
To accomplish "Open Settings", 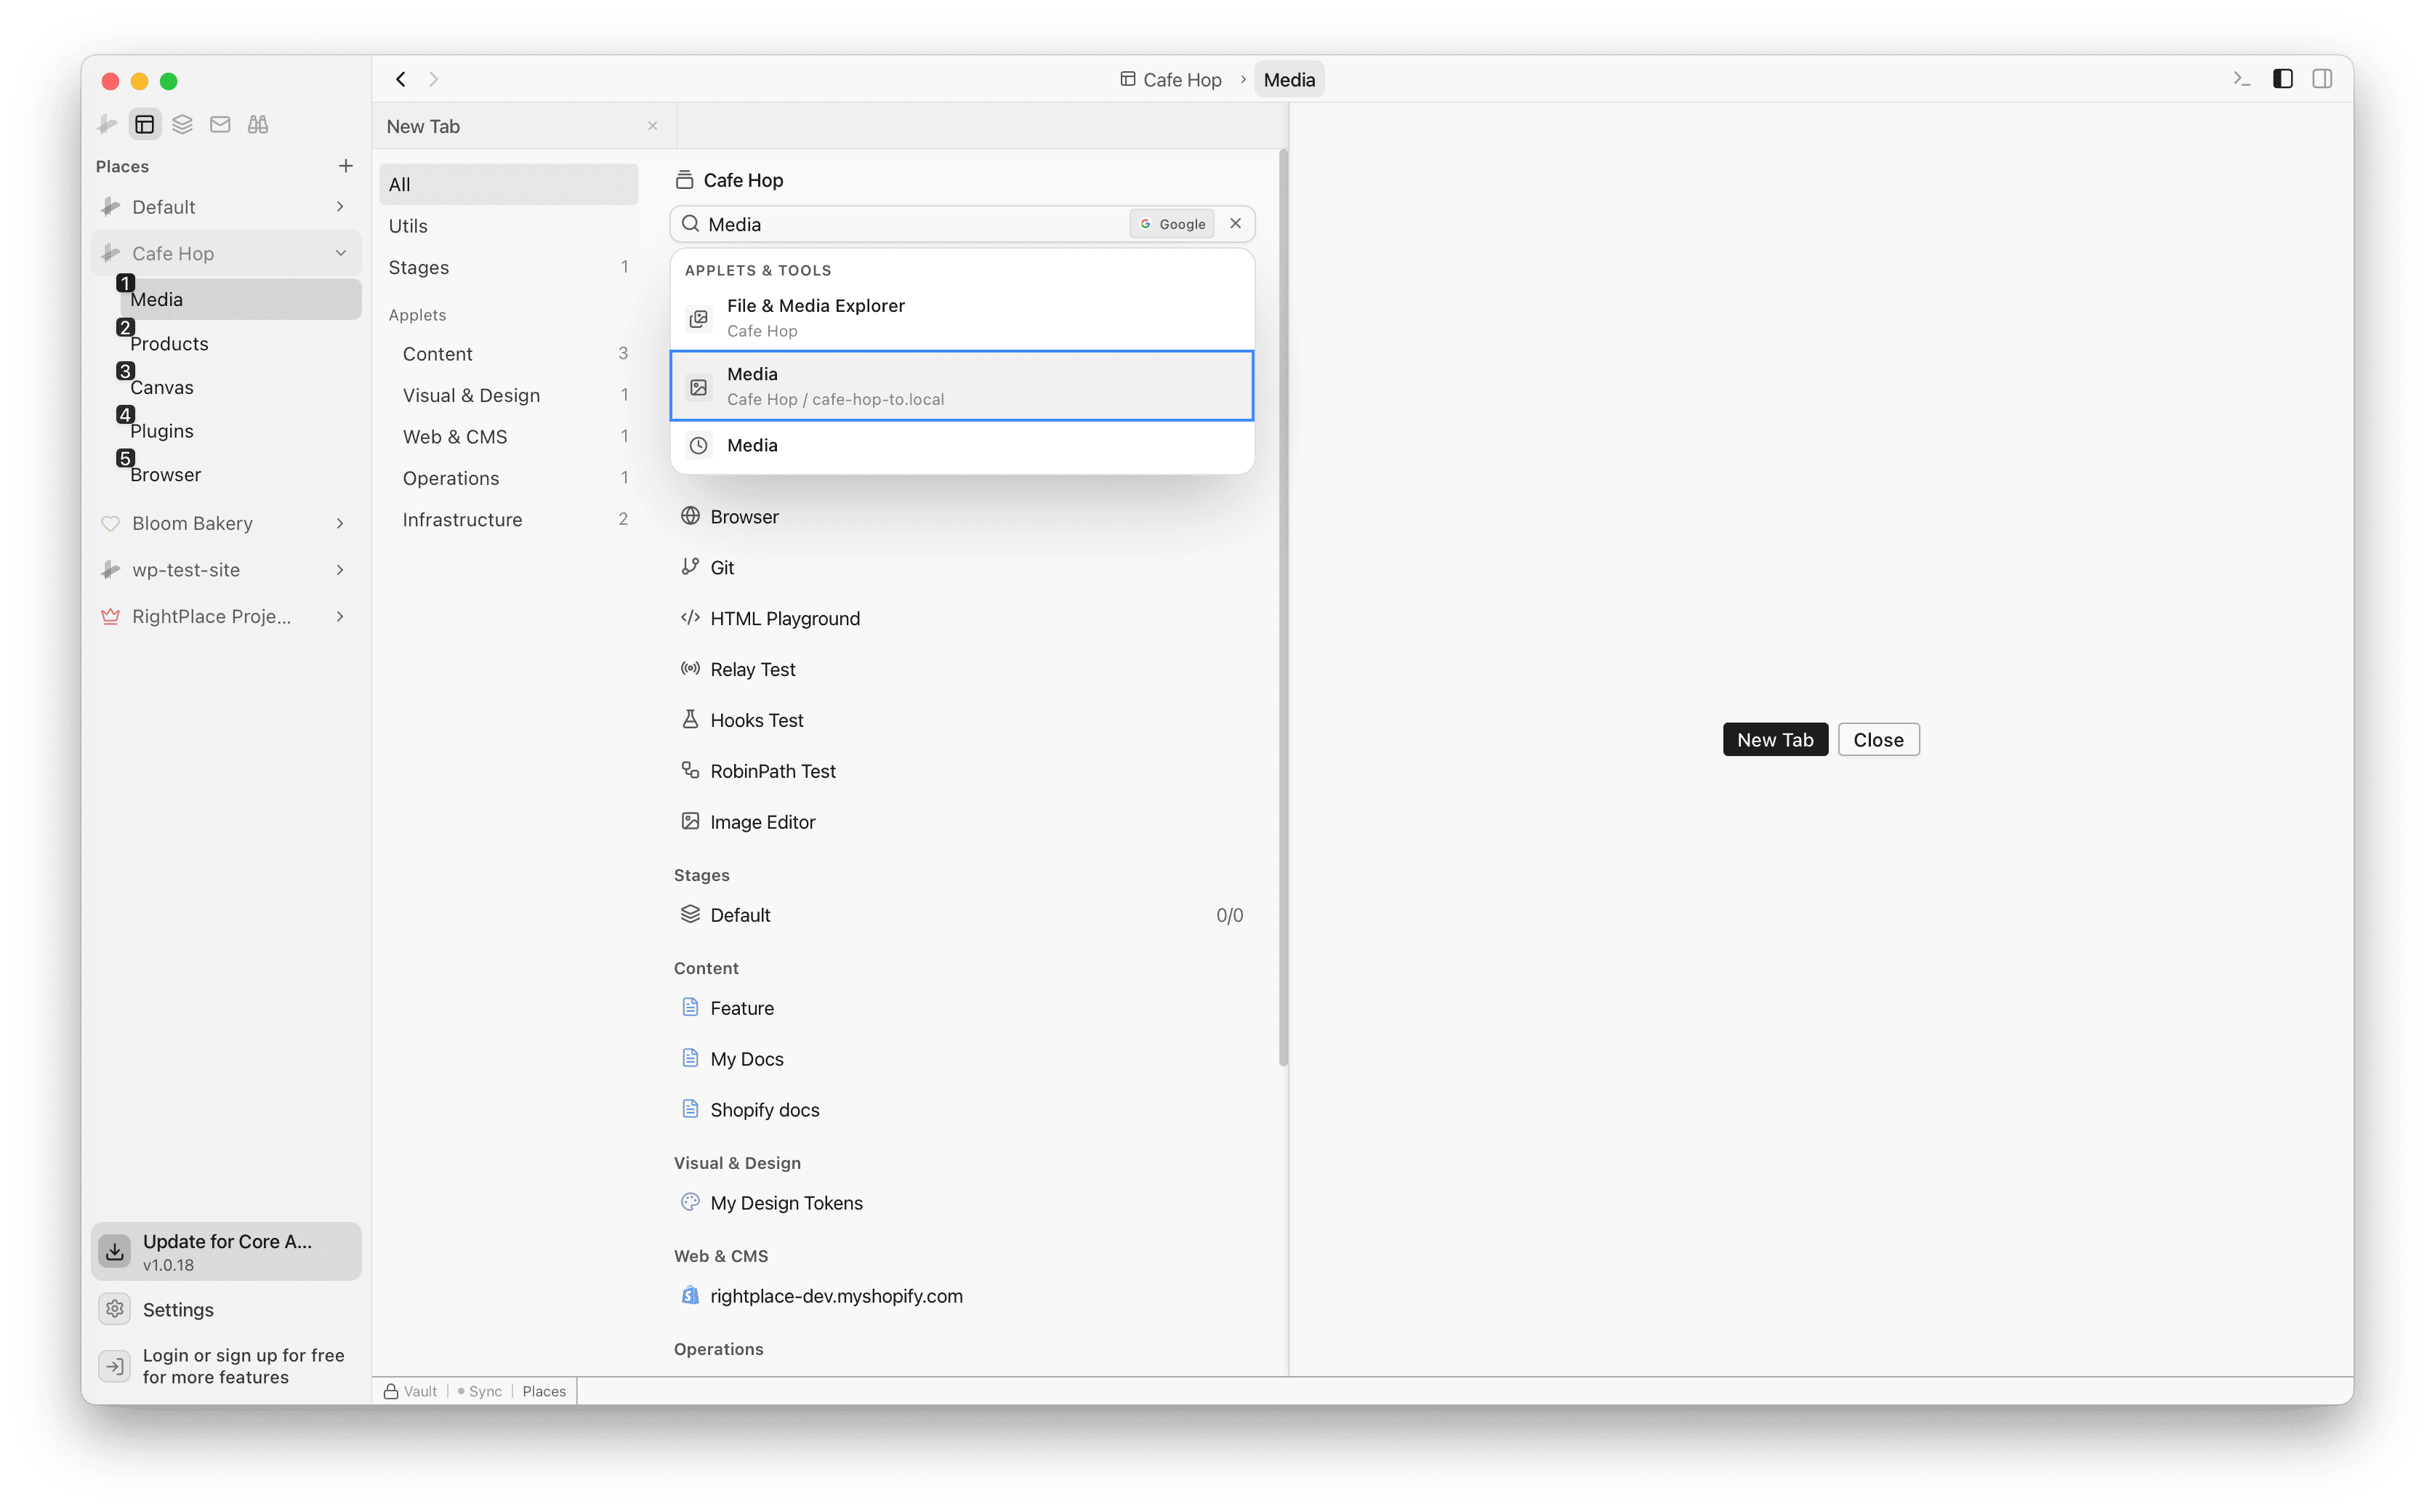I will [226, 1309].
